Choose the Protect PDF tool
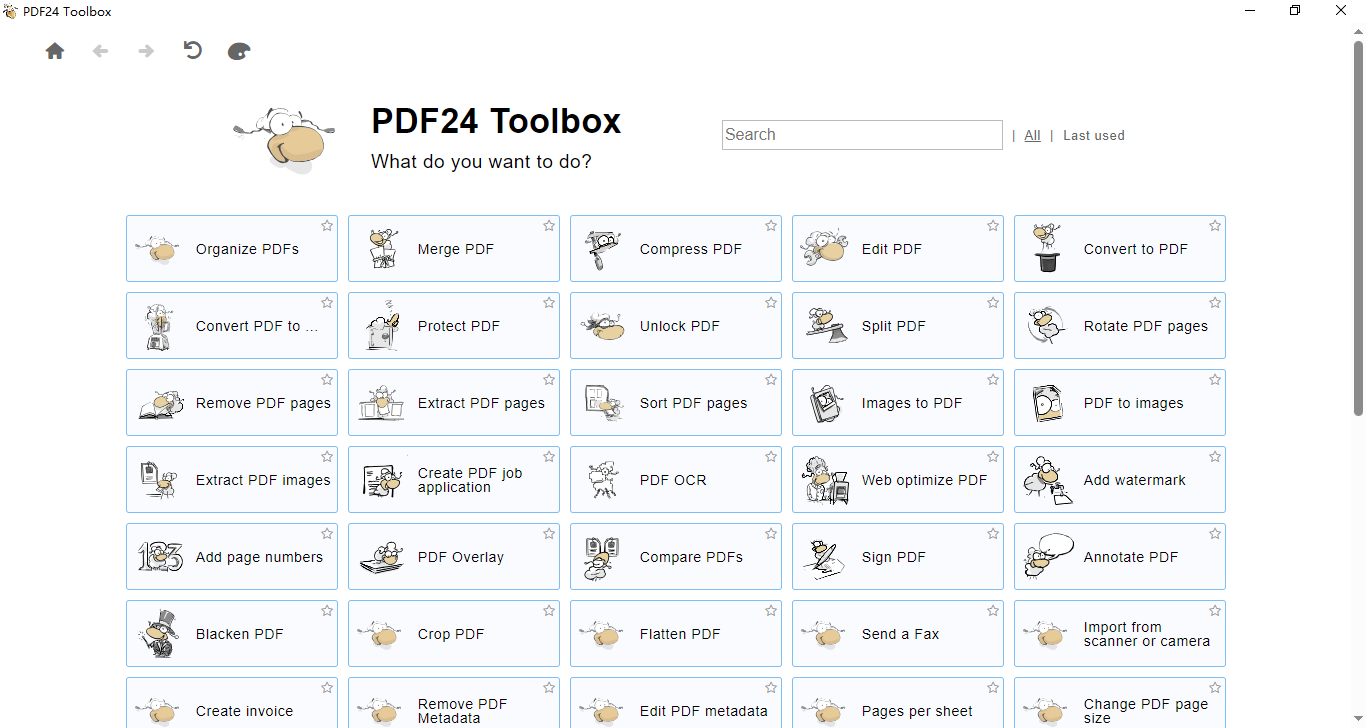The image size is (1366, 728). click(x=454, y=326)
